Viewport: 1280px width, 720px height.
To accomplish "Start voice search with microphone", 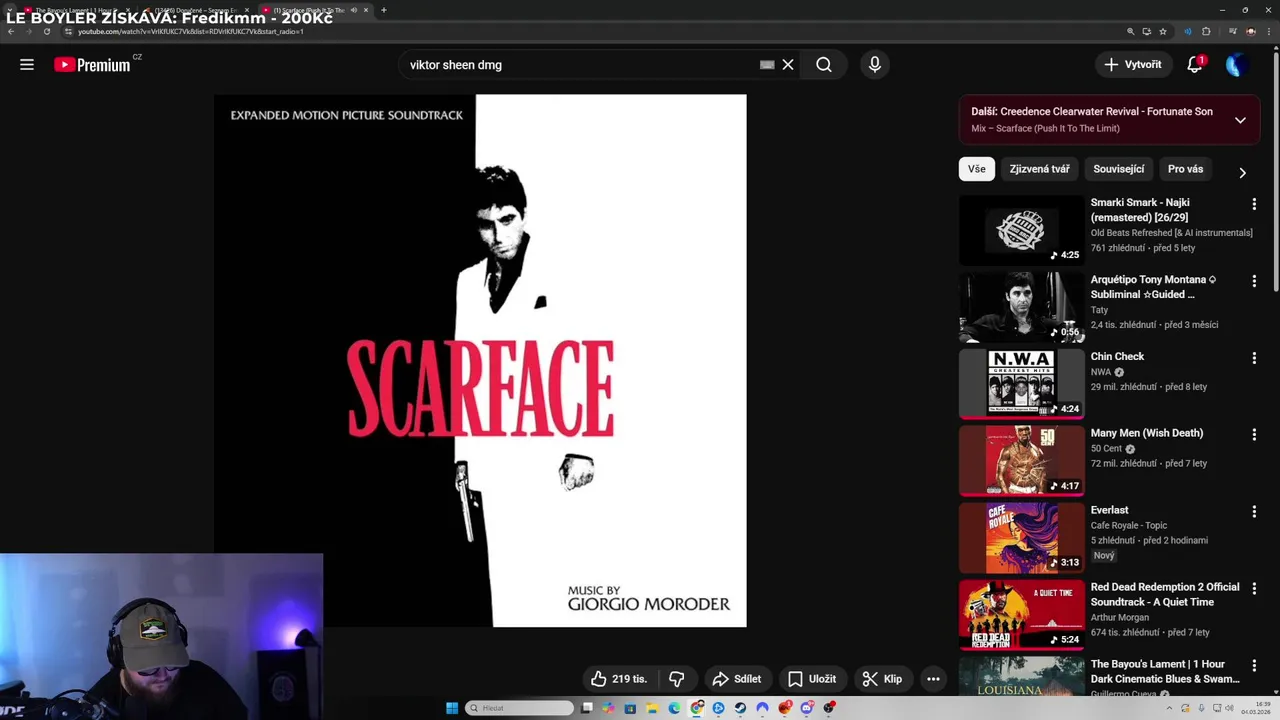I will point(875,64).
